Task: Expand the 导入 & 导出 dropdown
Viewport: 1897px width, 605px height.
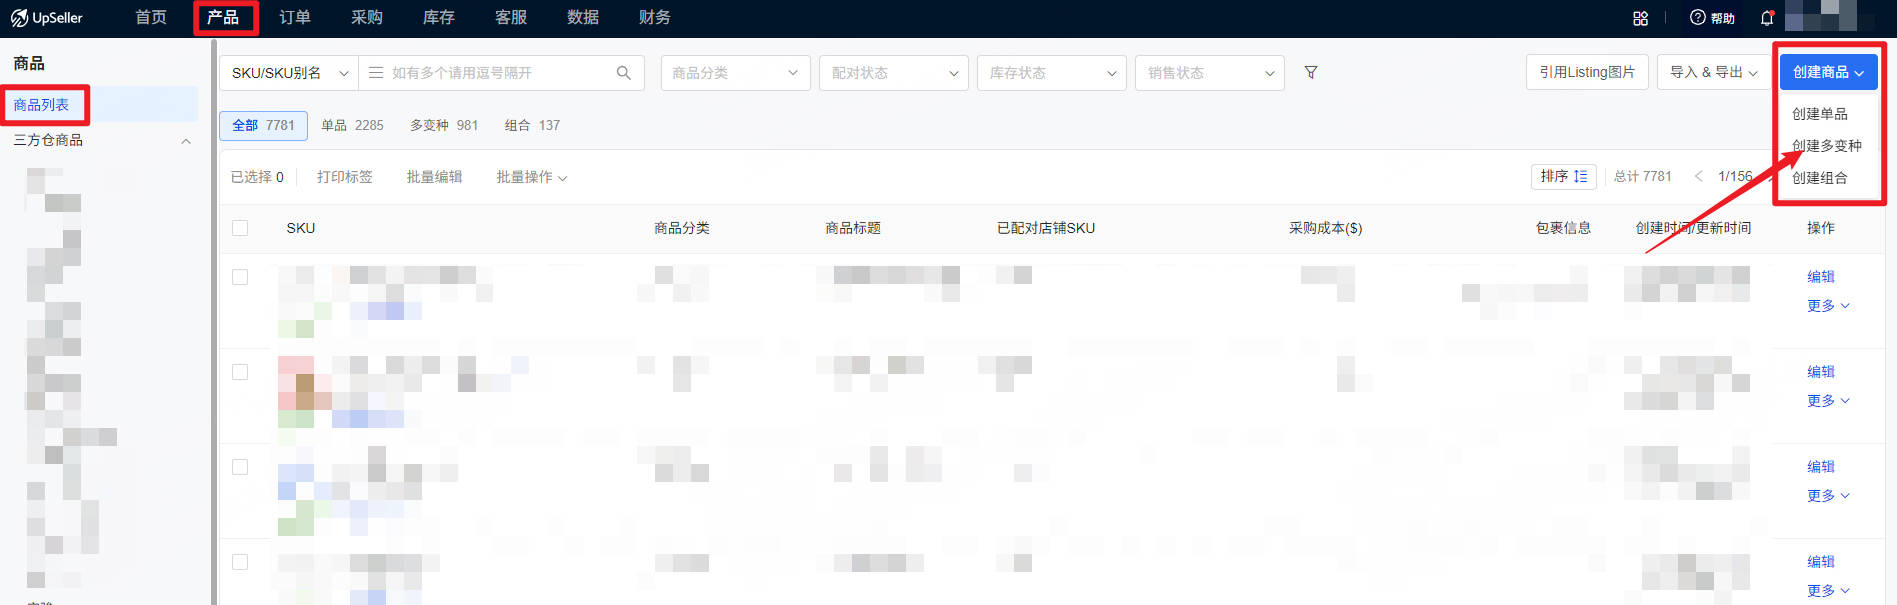Action: (1713, 72)
